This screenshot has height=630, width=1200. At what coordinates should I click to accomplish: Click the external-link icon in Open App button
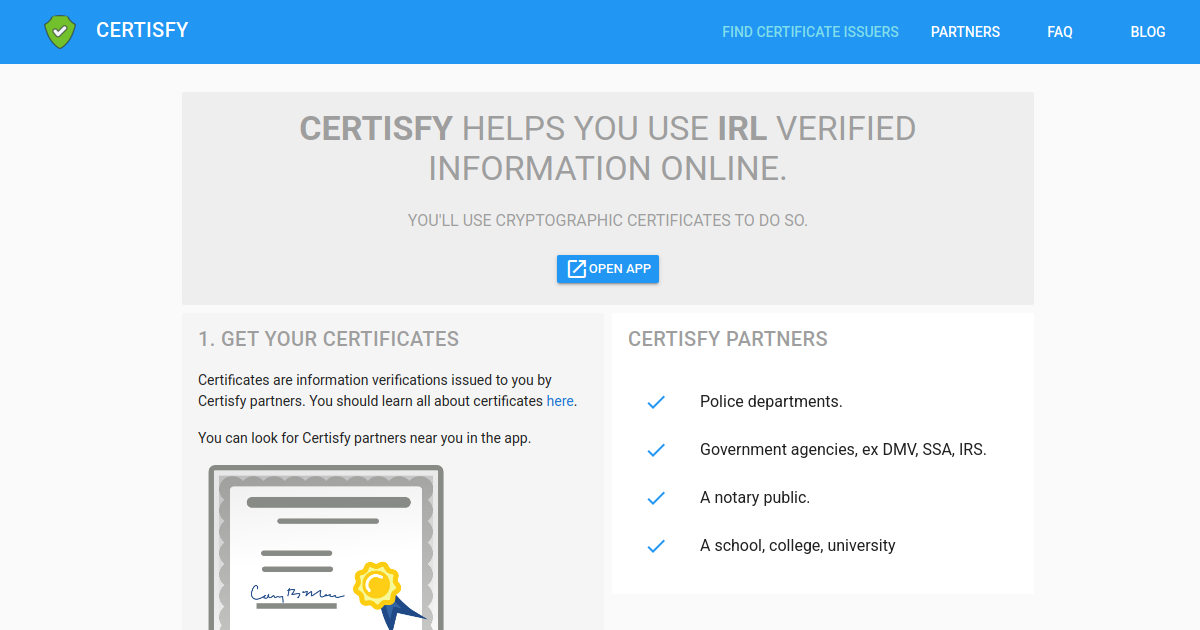pyautogui.click(x=576, y=269)
